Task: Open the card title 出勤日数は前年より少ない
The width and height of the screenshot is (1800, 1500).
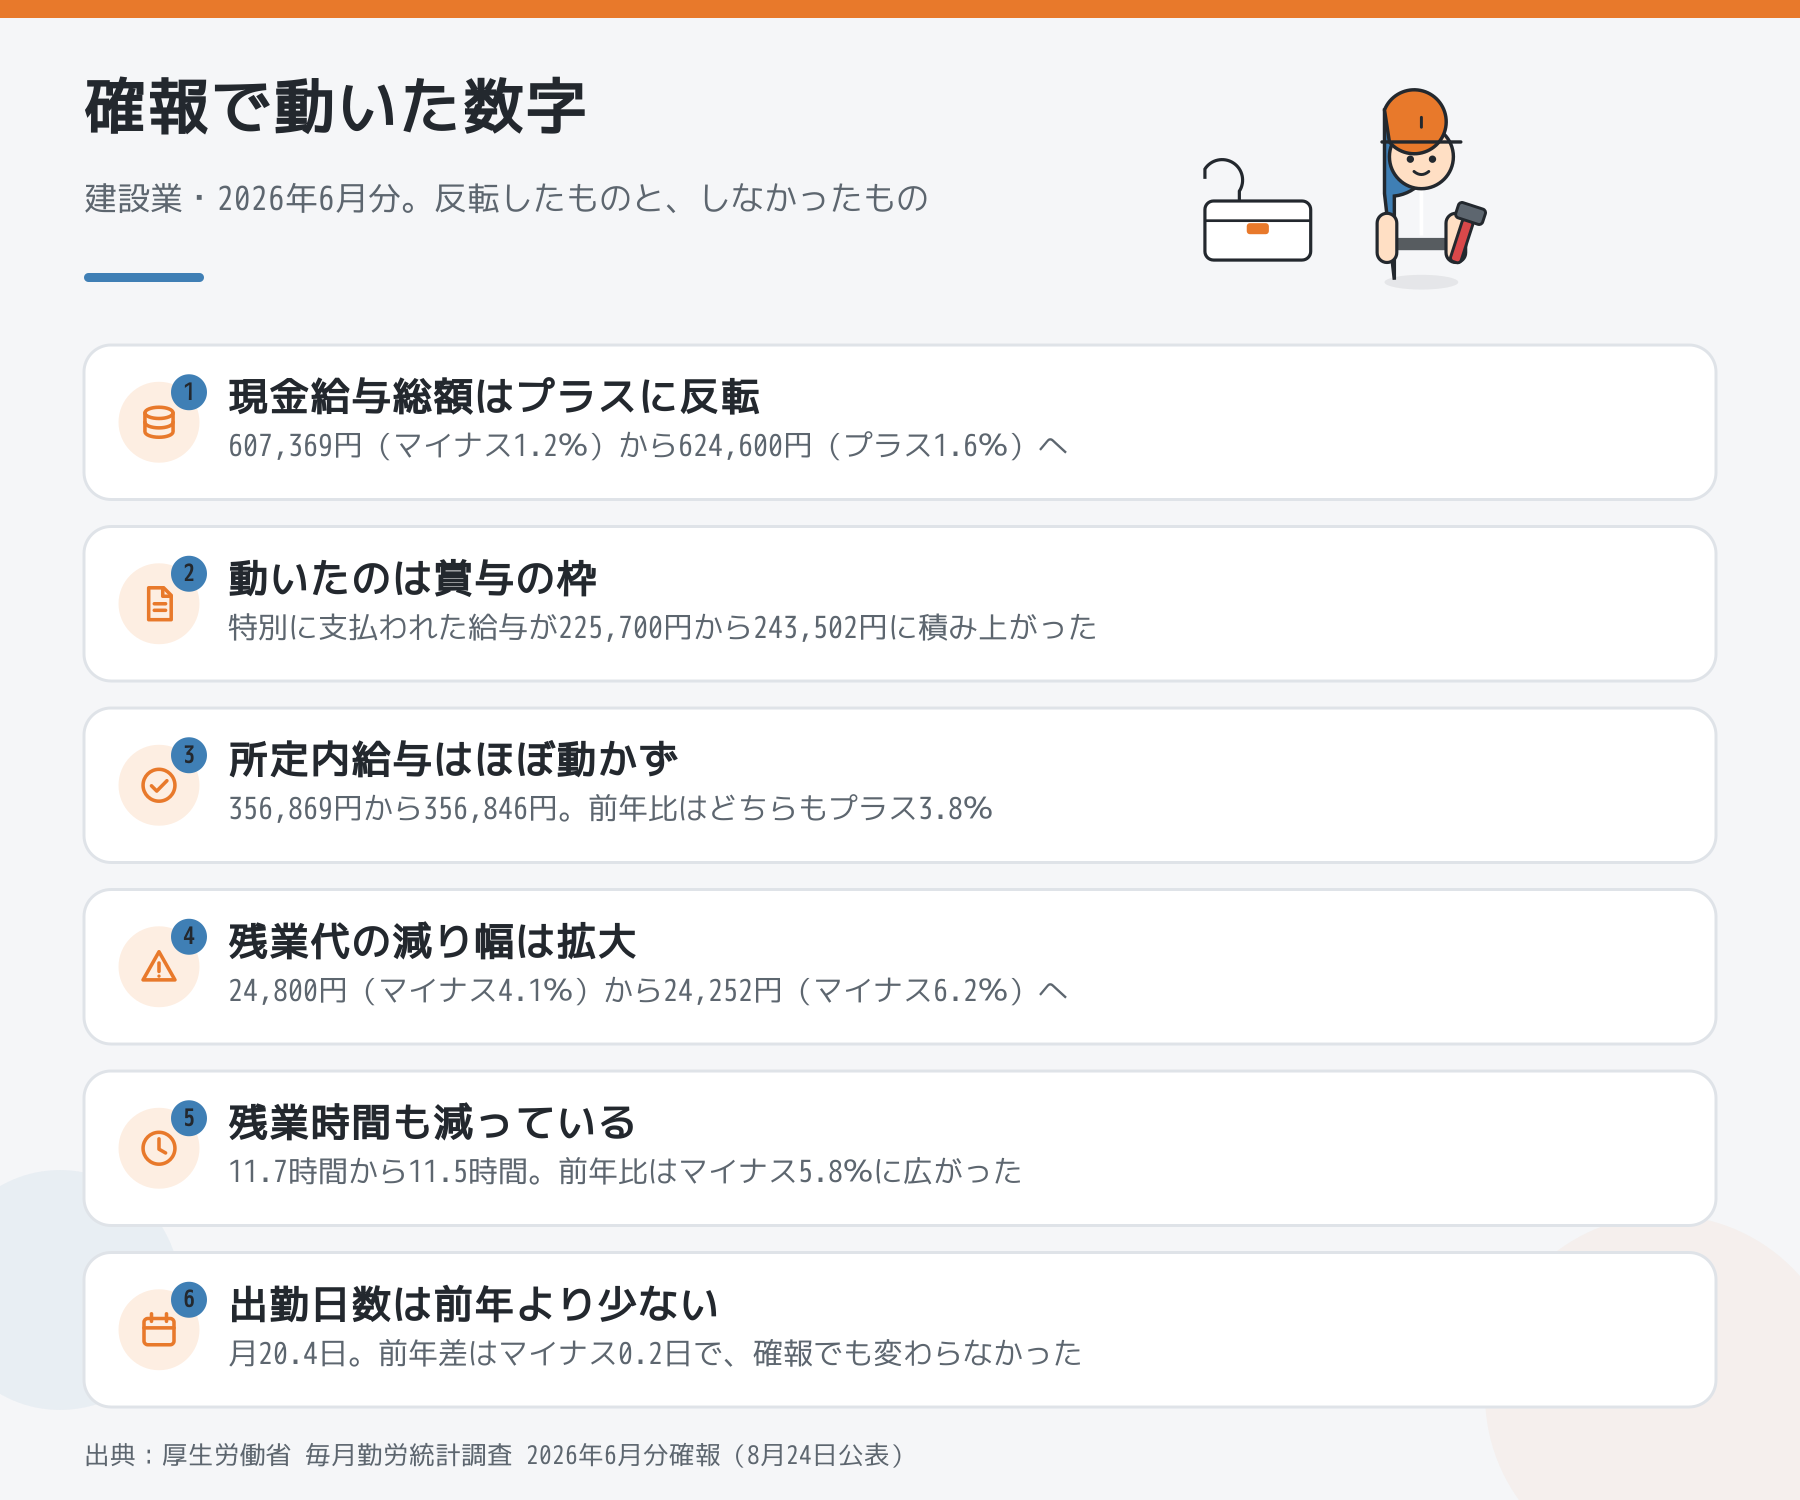Action: pos(474,1305)
